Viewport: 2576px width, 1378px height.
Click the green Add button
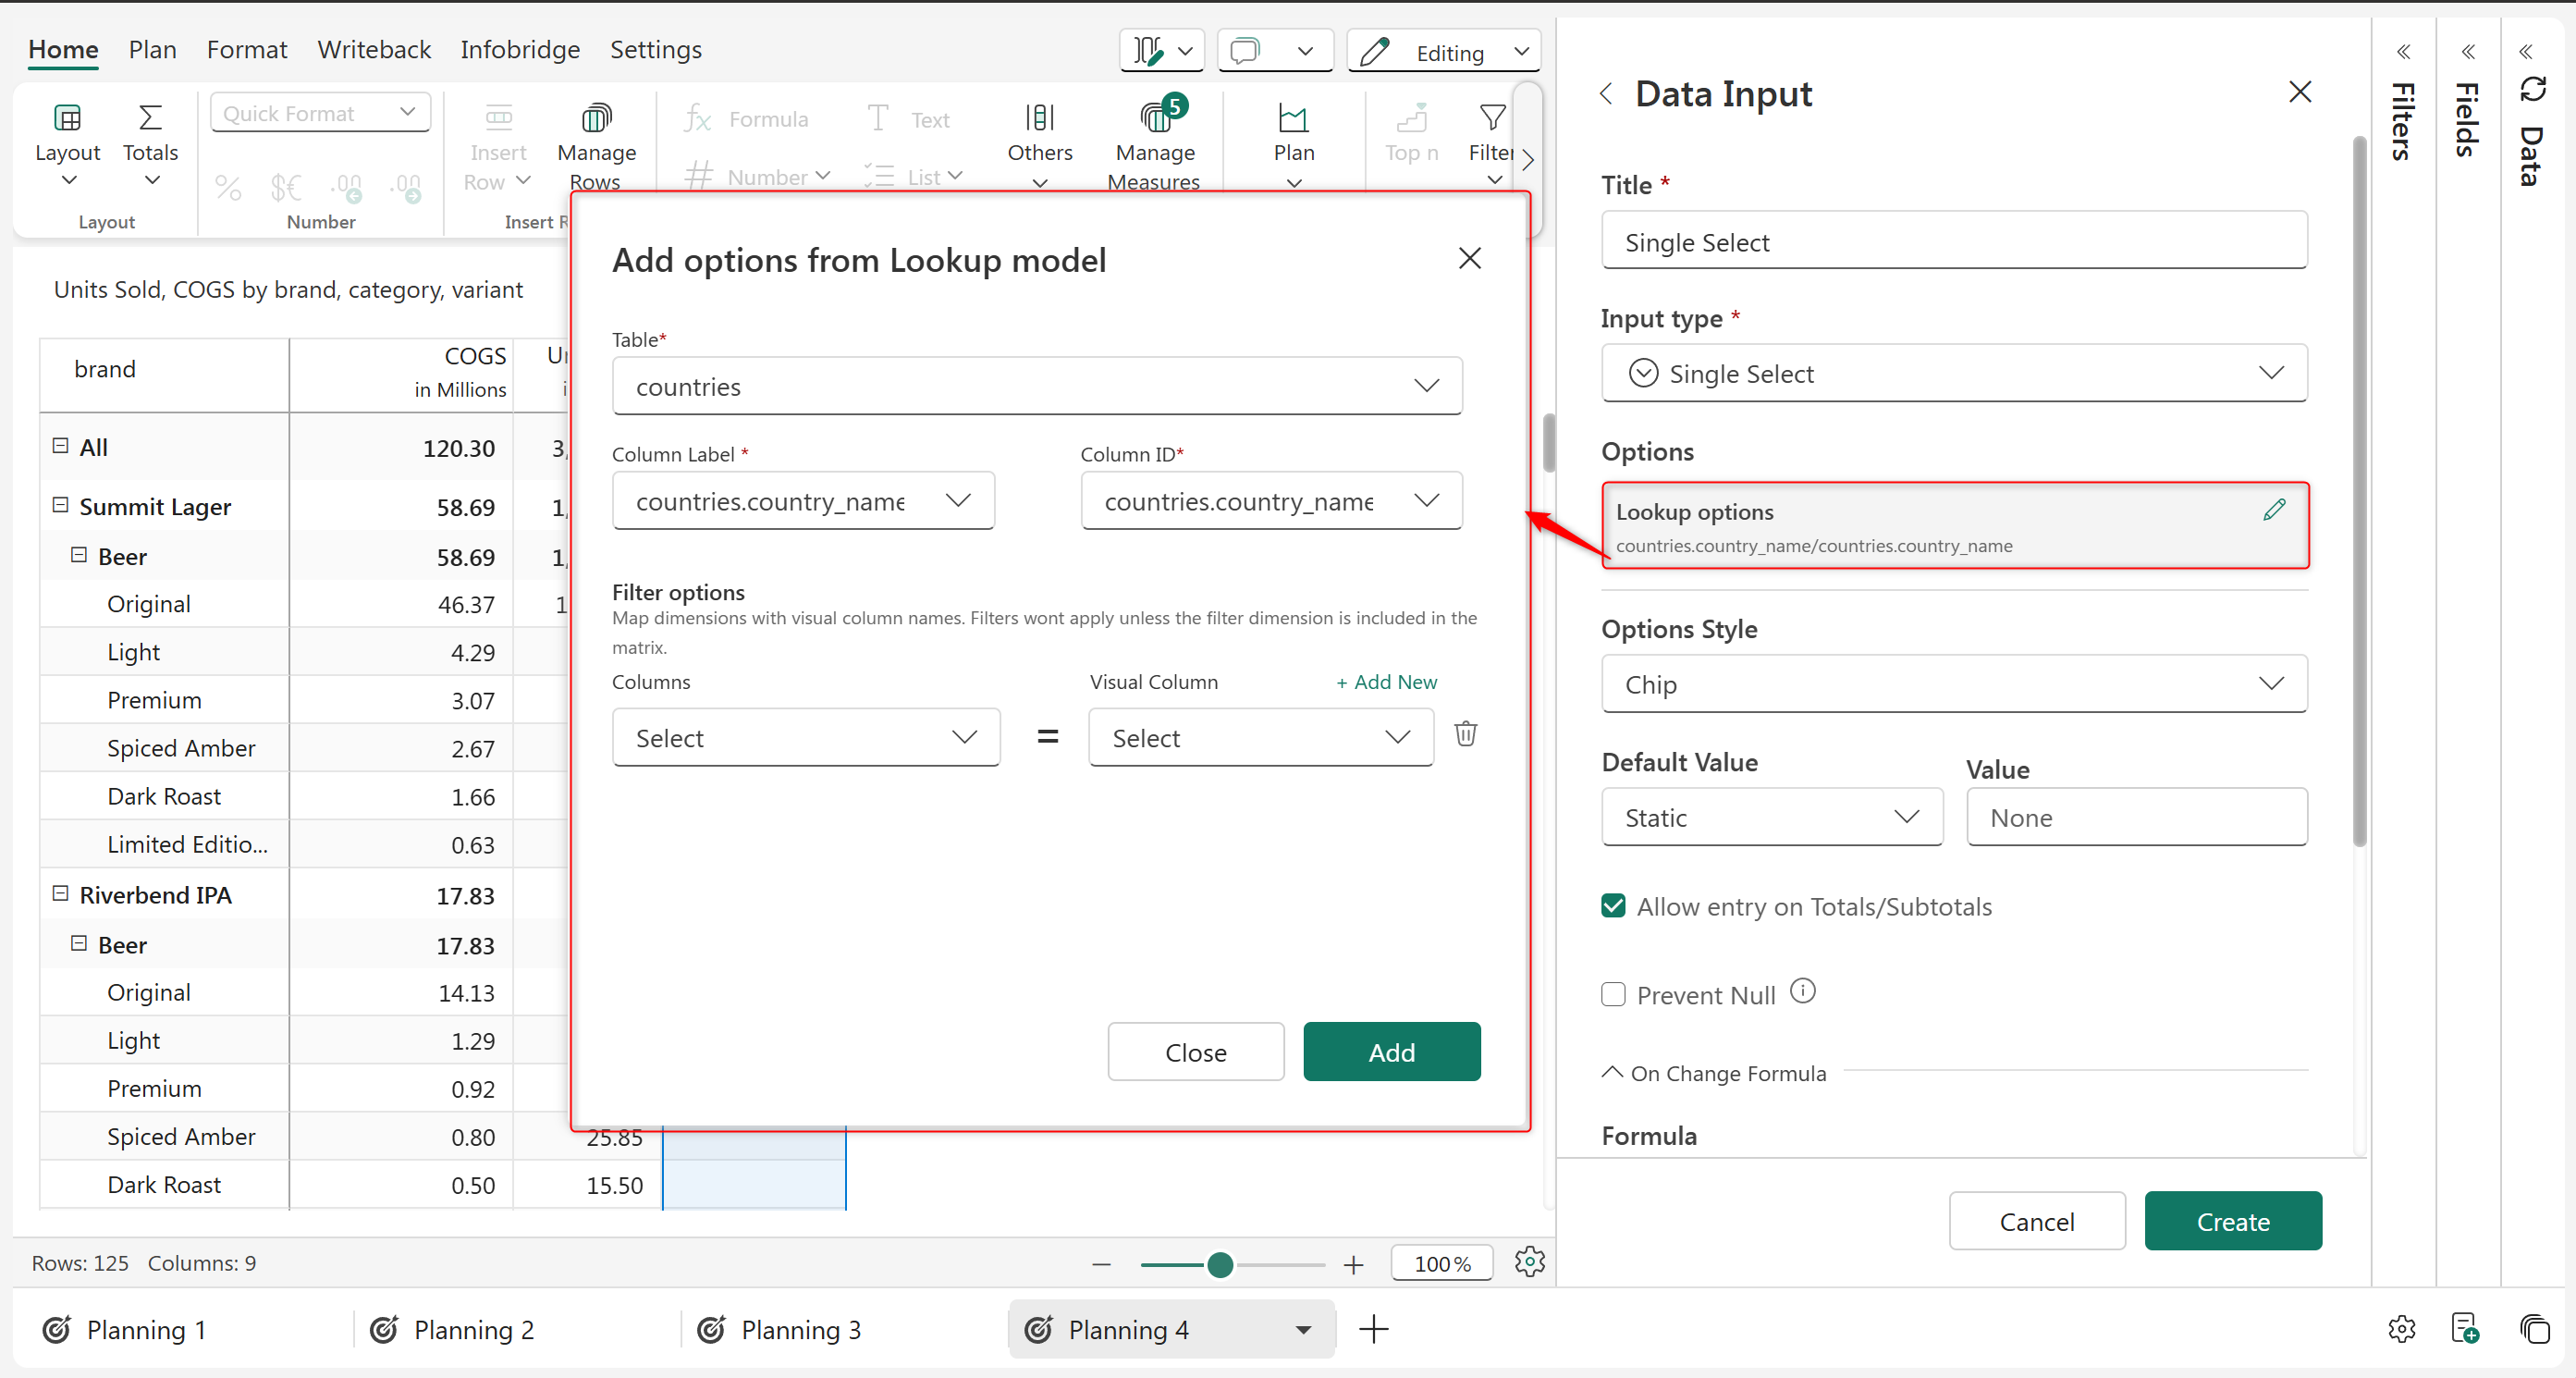[1391, 1052]
